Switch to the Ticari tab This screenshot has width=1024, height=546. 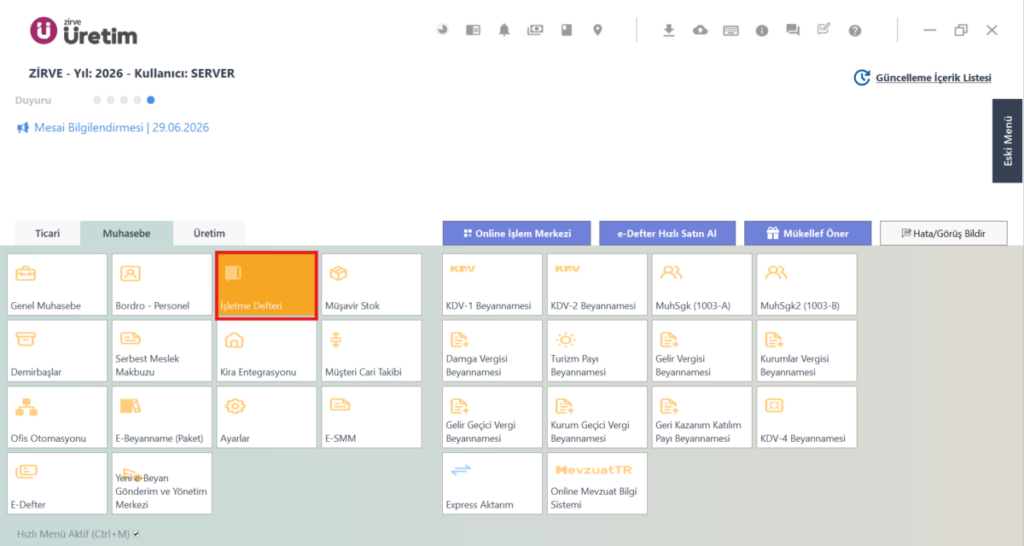(x=47, y=233)
